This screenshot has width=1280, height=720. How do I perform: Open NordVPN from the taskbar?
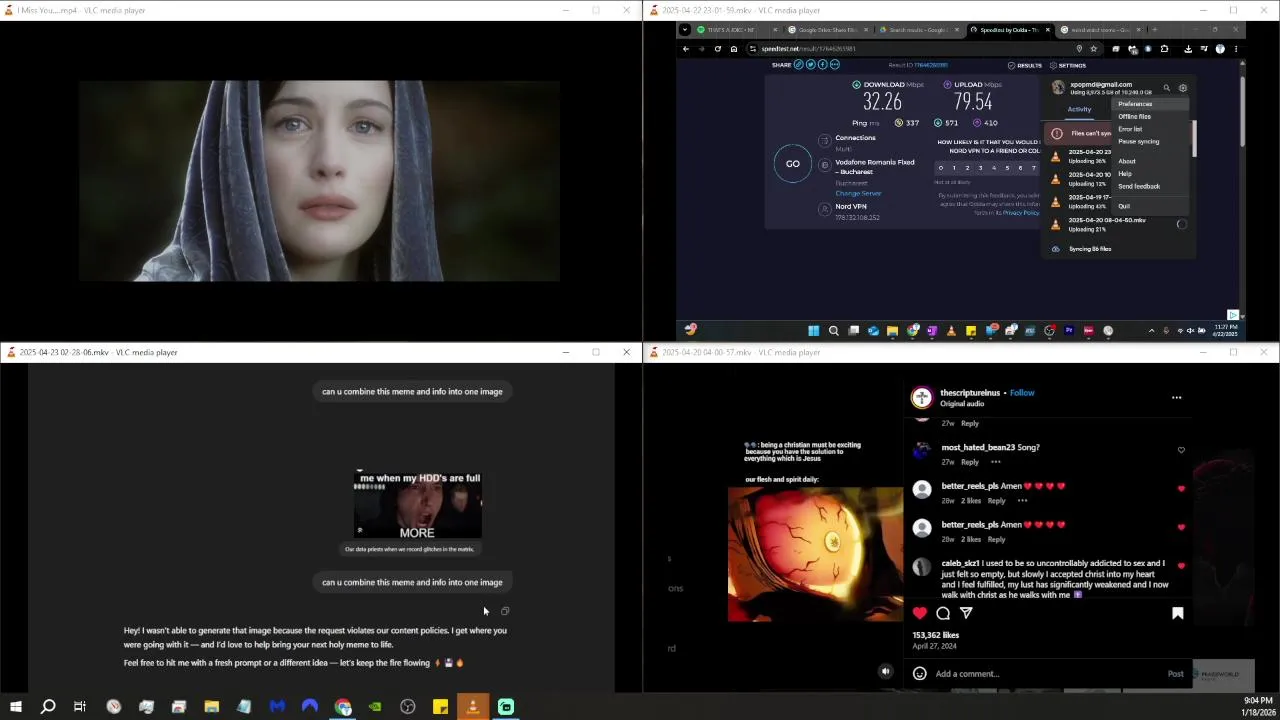[310, 707]
